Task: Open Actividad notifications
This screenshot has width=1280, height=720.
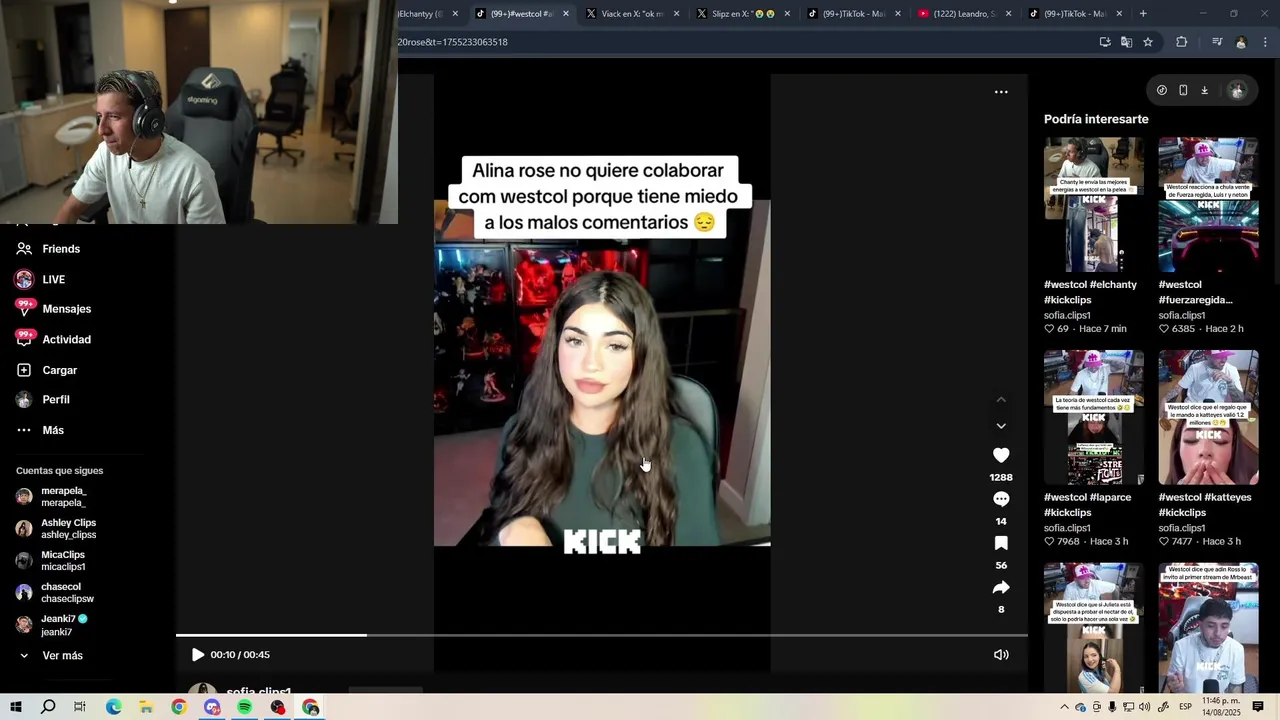Action: [x=65, y=340]
